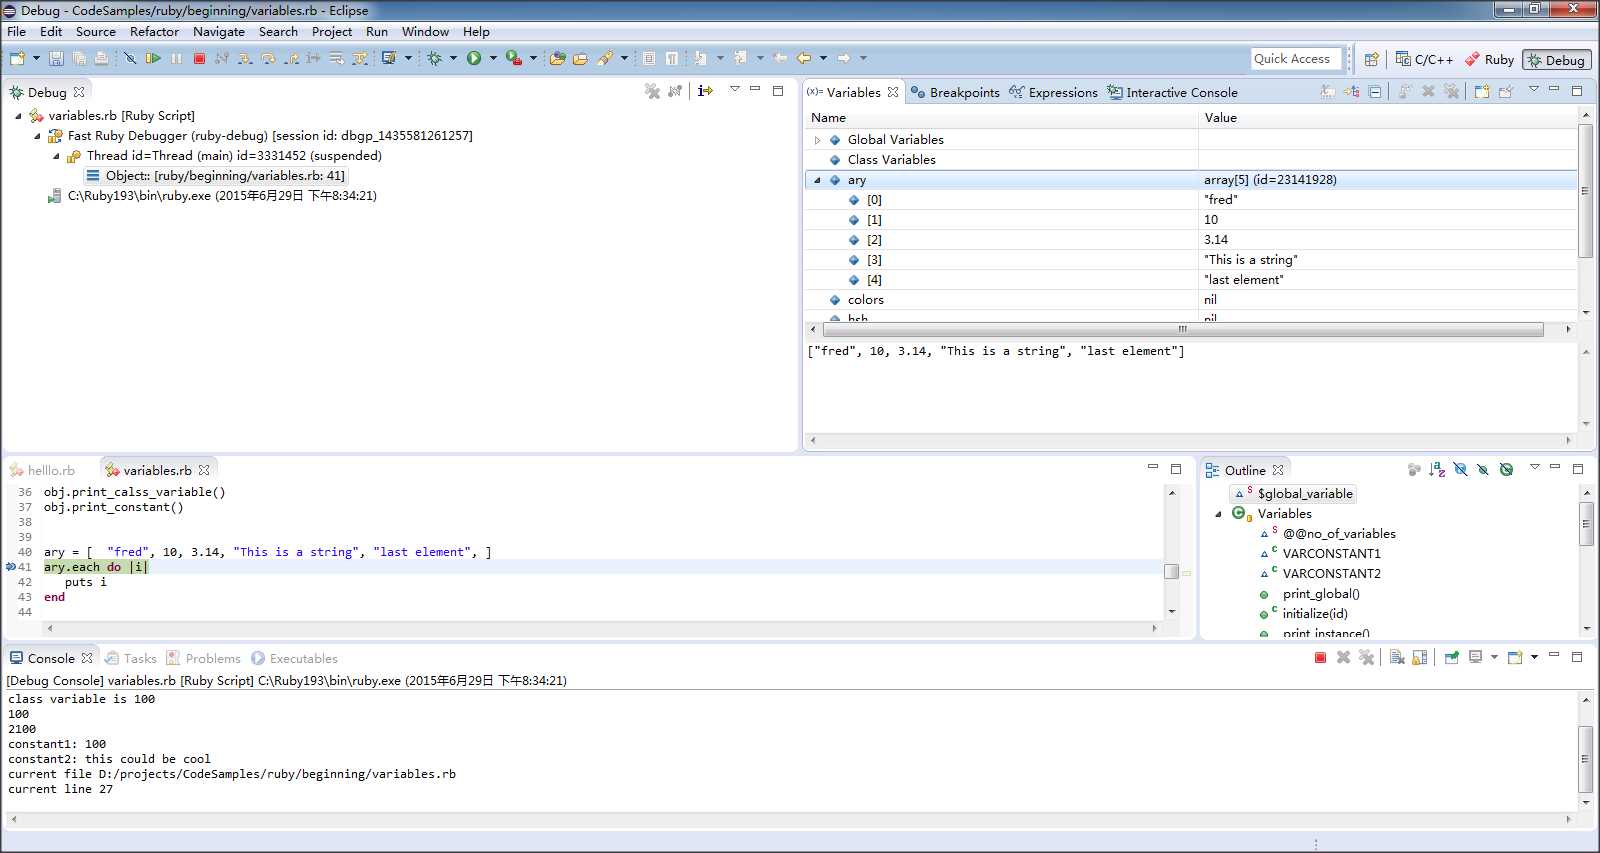
Task: Switch to the Interactive Console tab
Action: click(1172, 92)
